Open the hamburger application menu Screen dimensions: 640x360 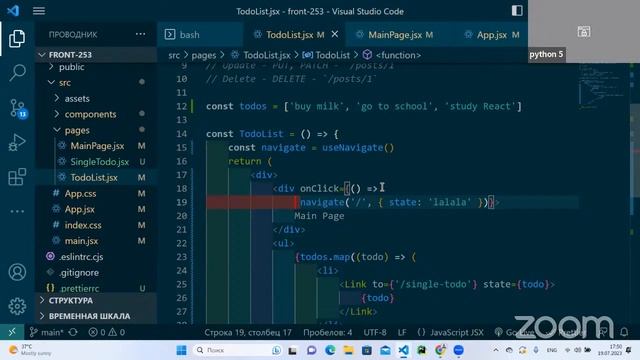tap(39, 11)
